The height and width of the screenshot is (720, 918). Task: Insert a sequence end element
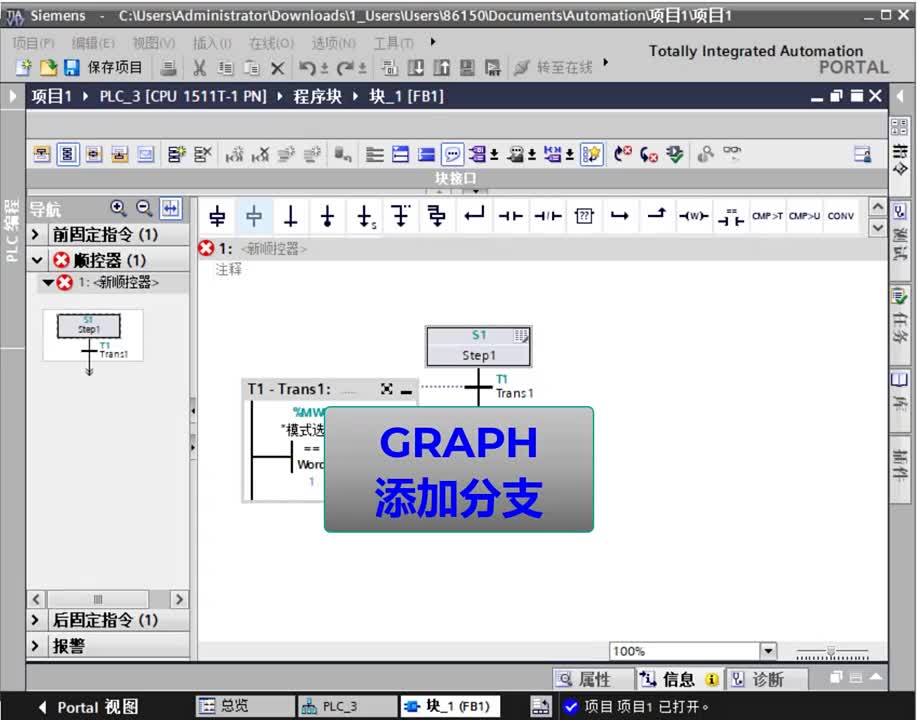[327, 217]
